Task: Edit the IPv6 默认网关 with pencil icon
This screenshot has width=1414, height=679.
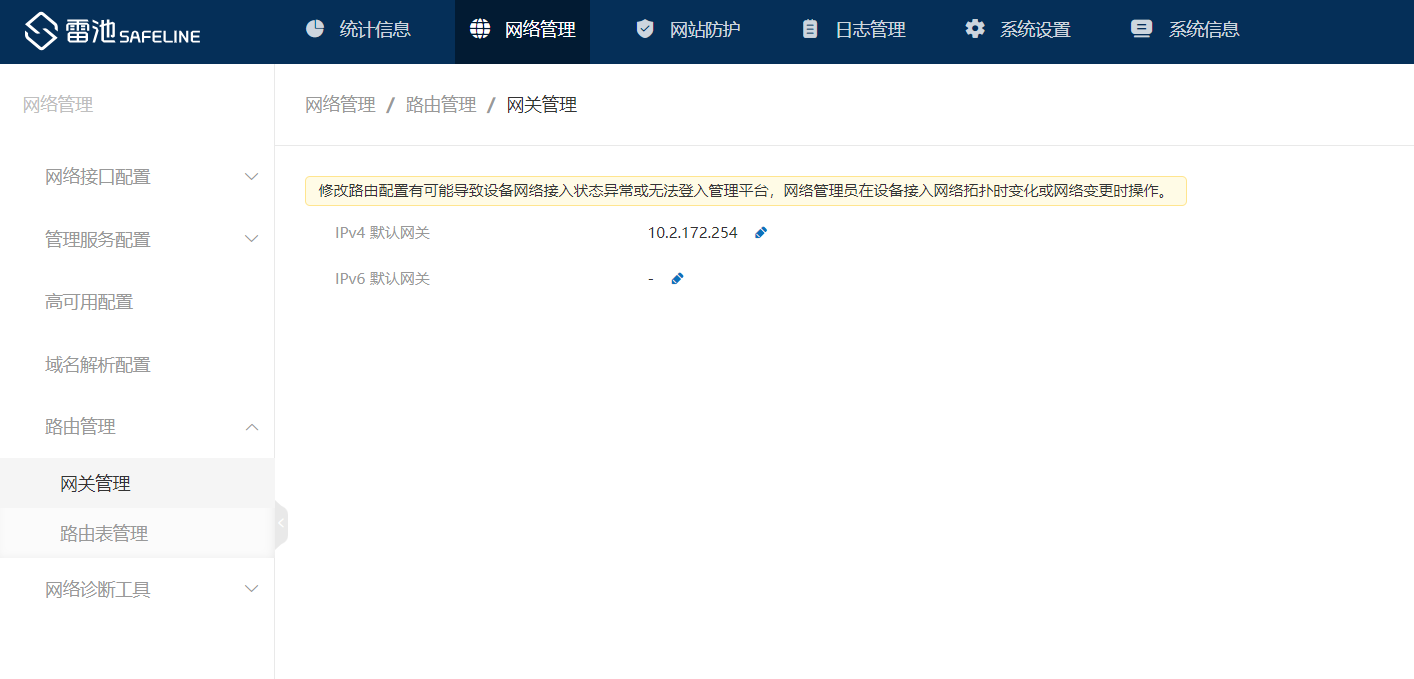Action: [x=677, y=278]
